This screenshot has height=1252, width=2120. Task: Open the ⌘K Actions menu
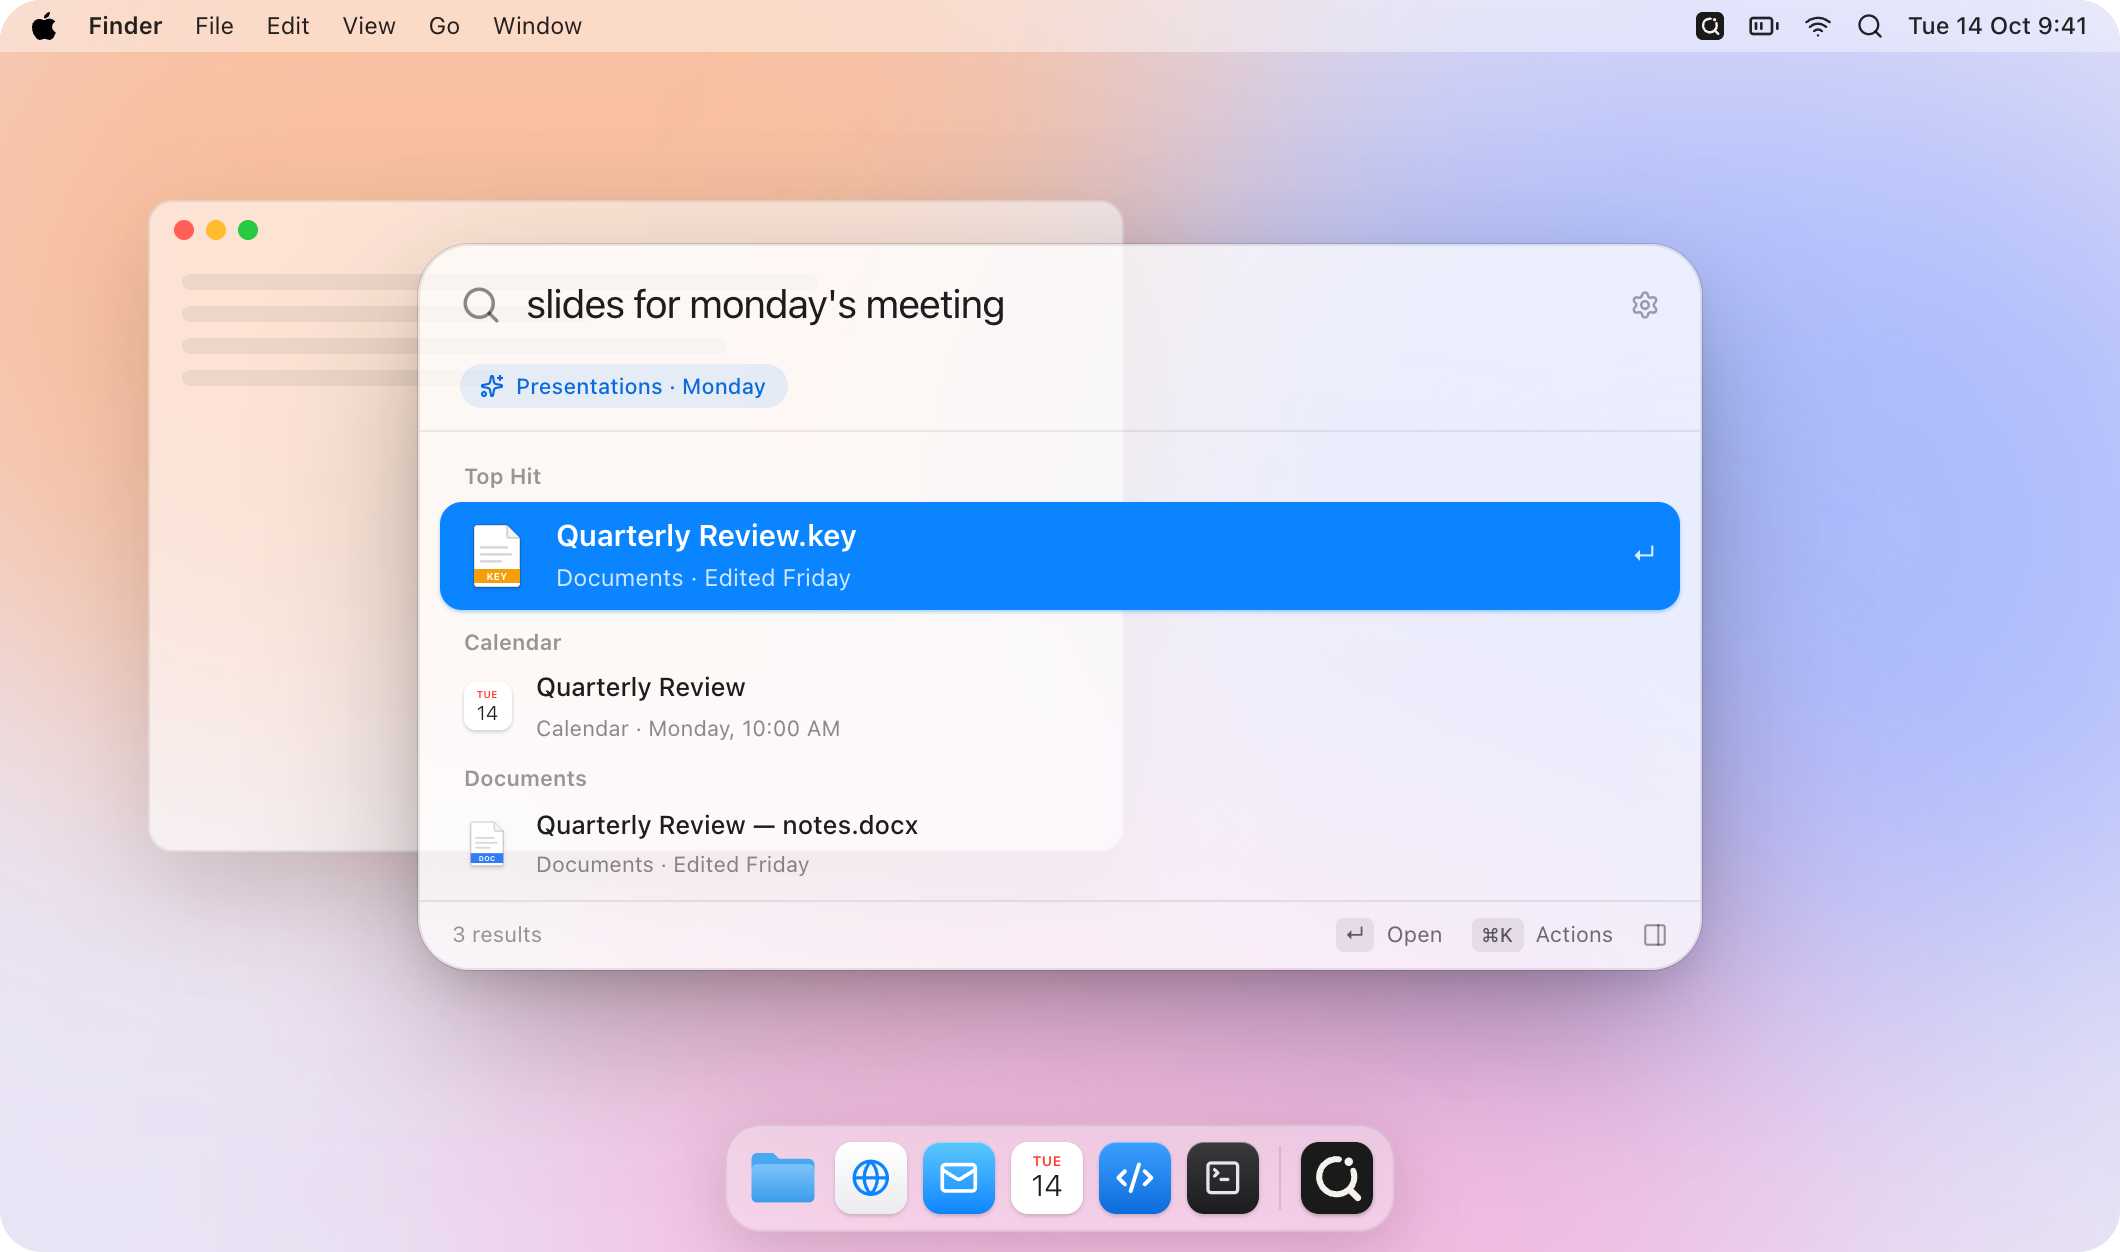(x=1542, y=935)
